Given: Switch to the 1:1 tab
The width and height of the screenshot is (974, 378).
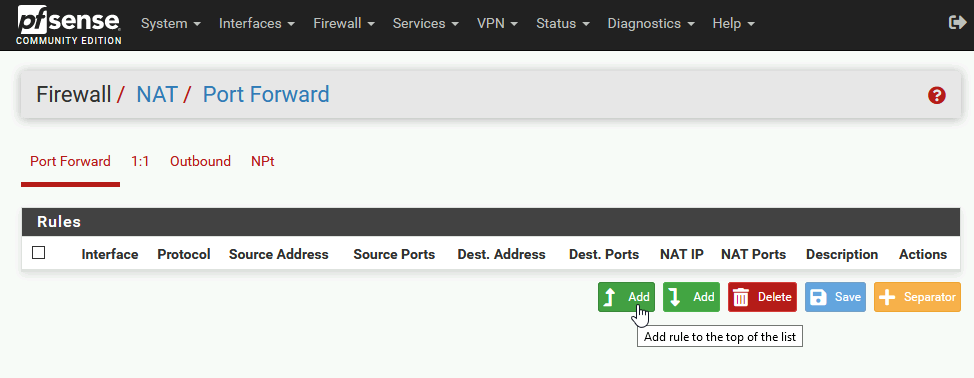Looking at the screenshot, I should tap(140, 161).
